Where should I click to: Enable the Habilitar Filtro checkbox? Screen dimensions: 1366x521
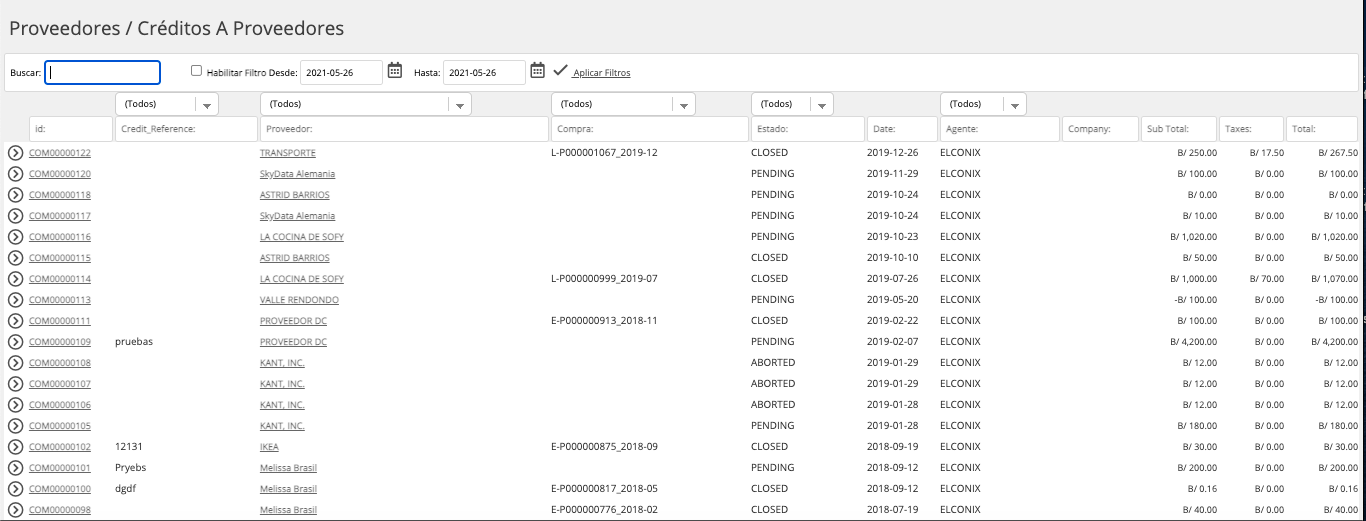[197, 71]
